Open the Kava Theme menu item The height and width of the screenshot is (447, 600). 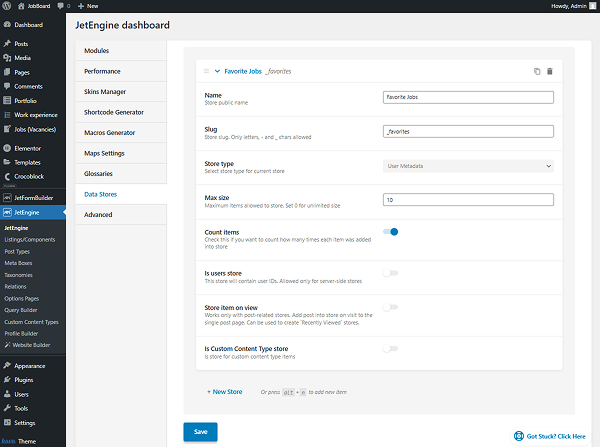point(19,441)
